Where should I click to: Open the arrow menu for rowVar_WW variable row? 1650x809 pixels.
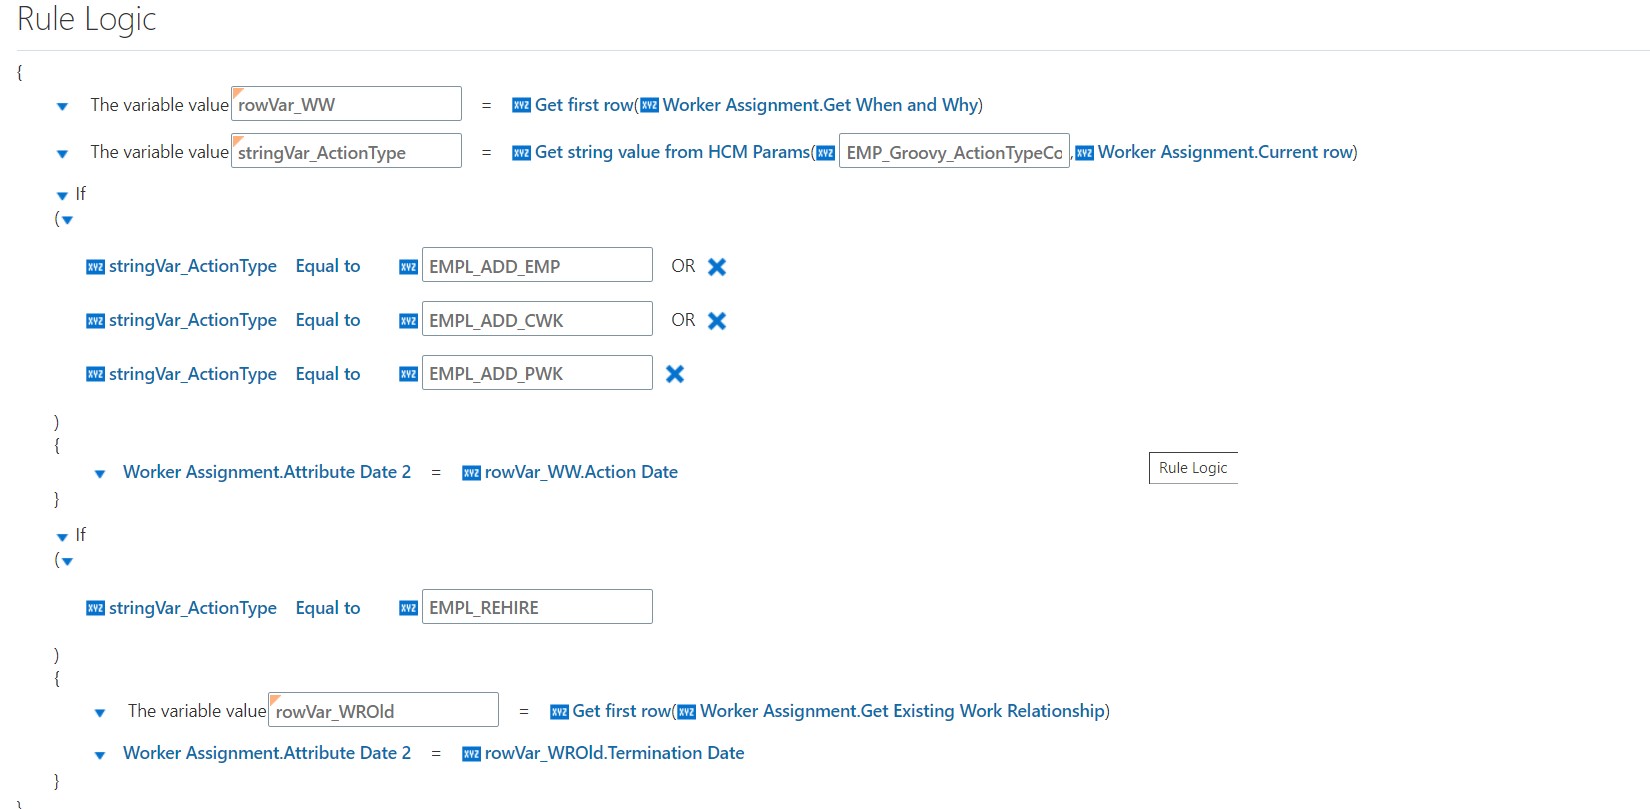(x=63, y=106)
